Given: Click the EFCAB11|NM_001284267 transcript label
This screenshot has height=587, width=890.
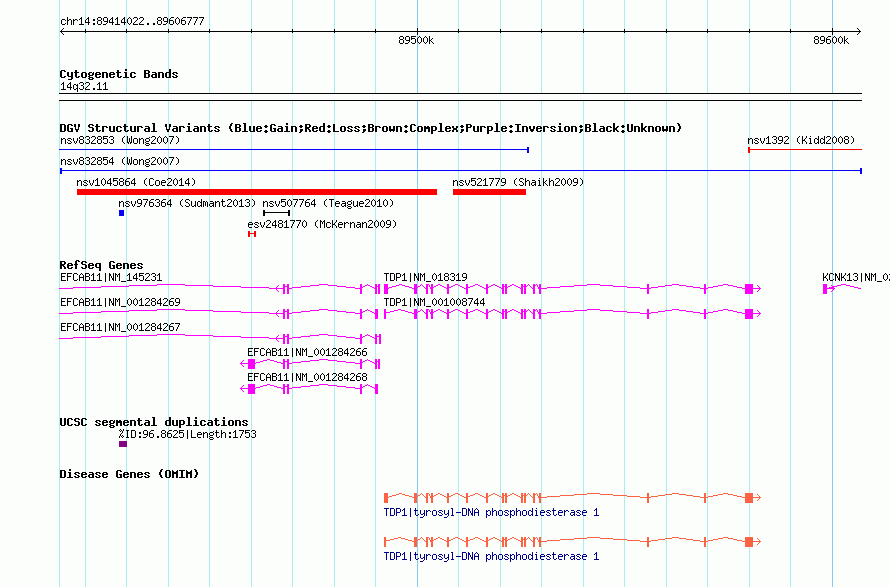Looking at the screenshot, I should tap(120, 327).
